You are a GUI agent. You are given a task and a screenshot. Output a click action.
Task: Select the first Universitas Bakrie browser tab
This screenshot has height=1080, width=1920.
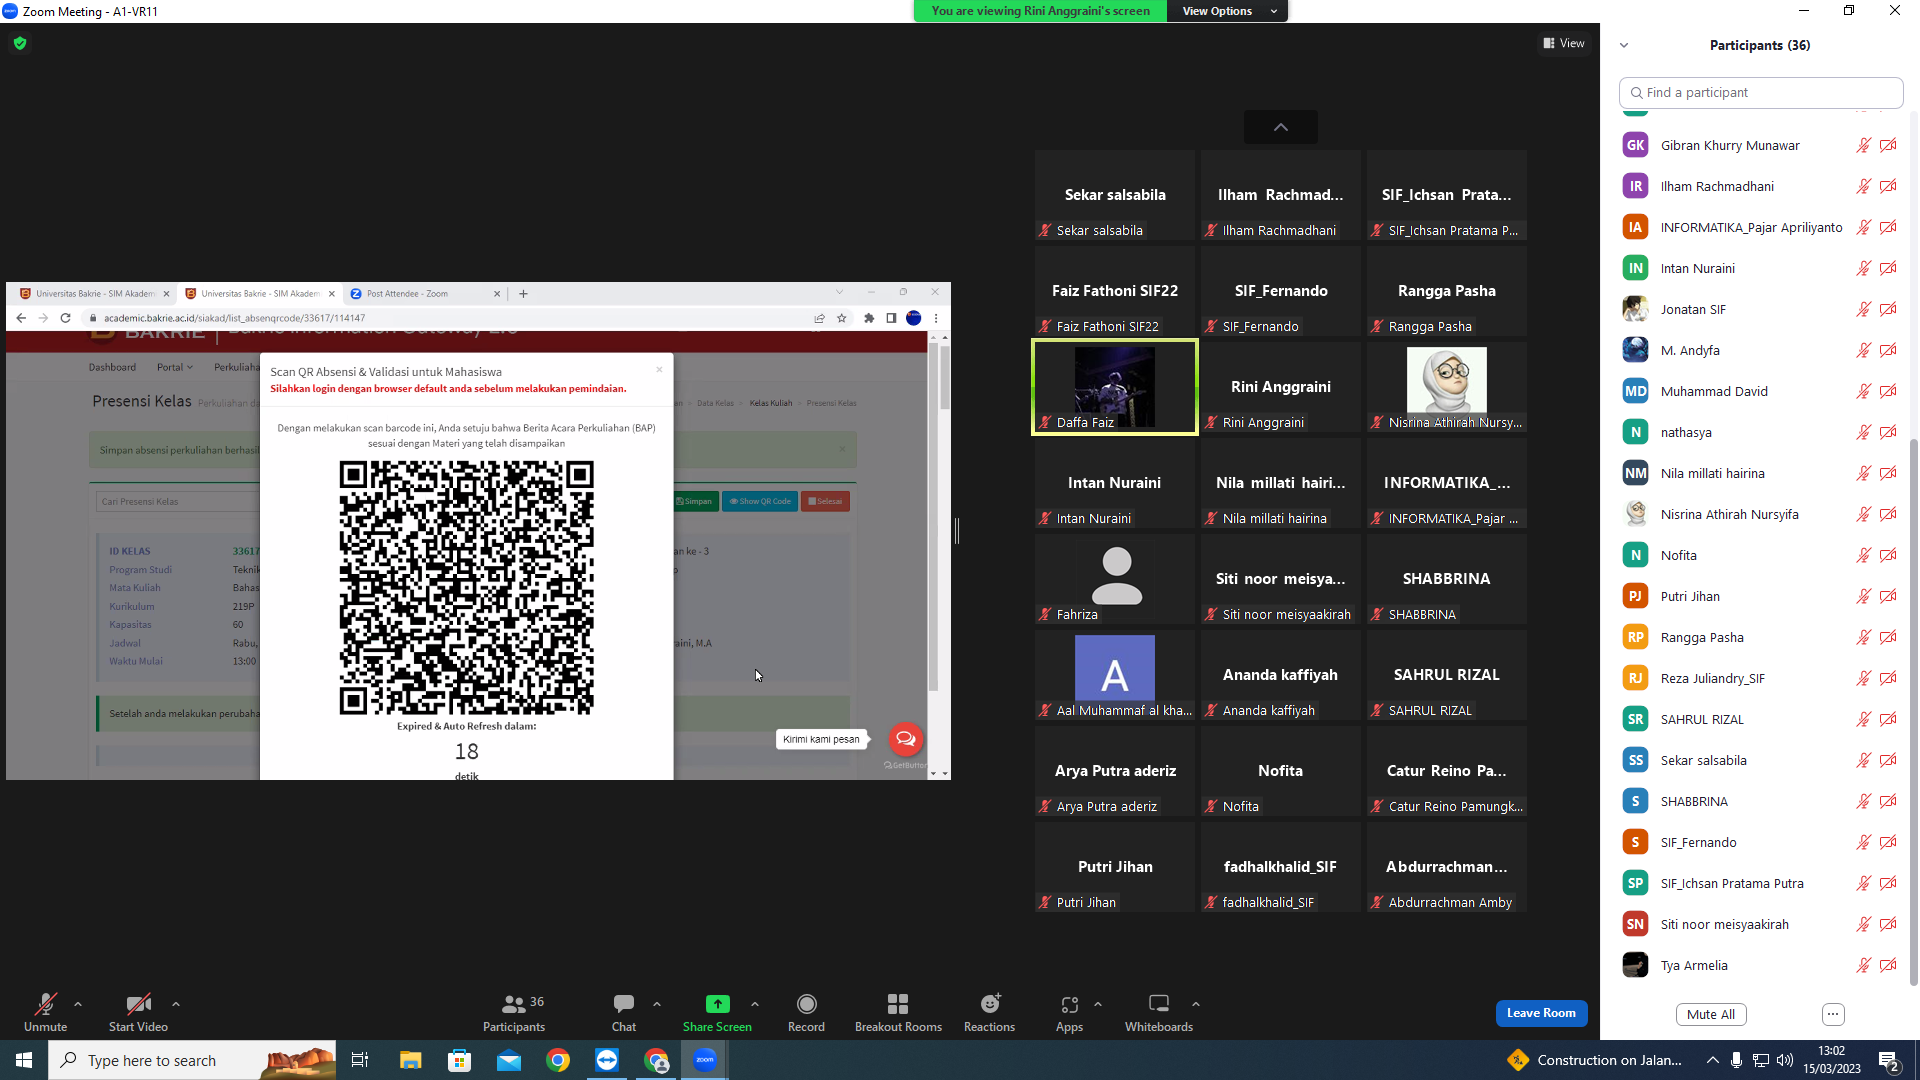(x=95, y=293)
